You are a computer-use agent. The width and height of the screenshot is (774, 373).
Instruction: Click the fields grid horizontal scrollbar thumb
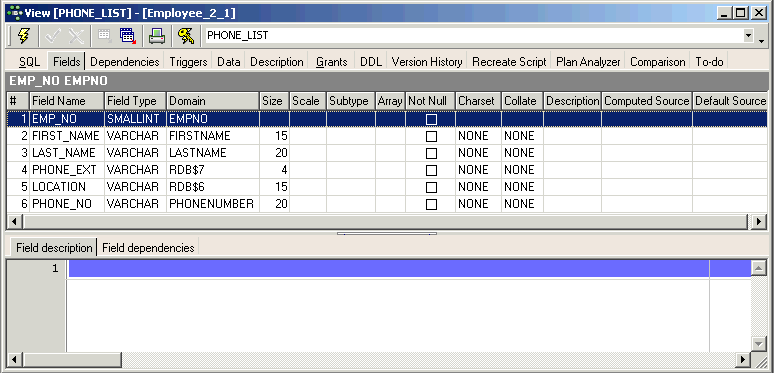(385, 222)
